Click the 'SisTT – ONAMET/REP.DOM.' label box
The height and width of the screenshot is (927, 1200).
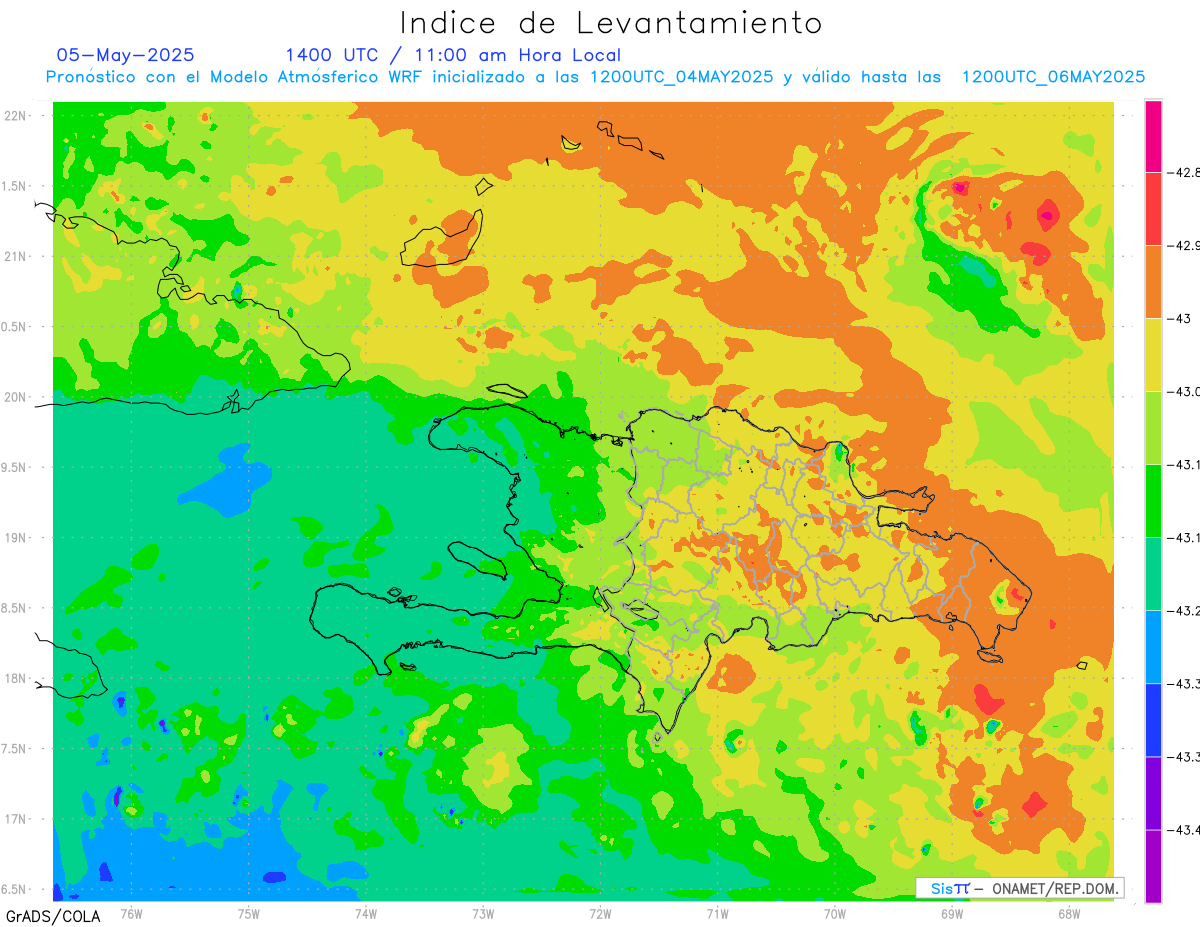(1019, 888)
